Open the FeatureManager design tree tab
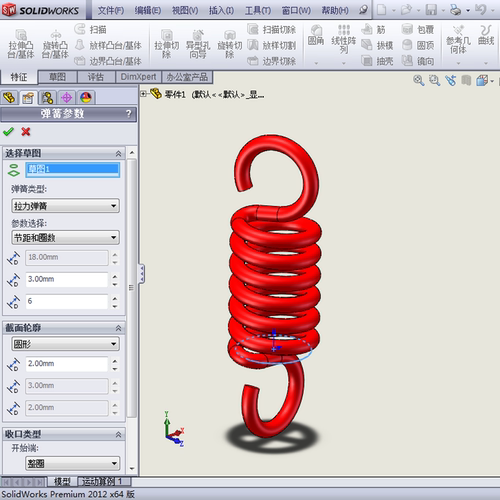Screen dimensions: 500x500 point(9,98)
